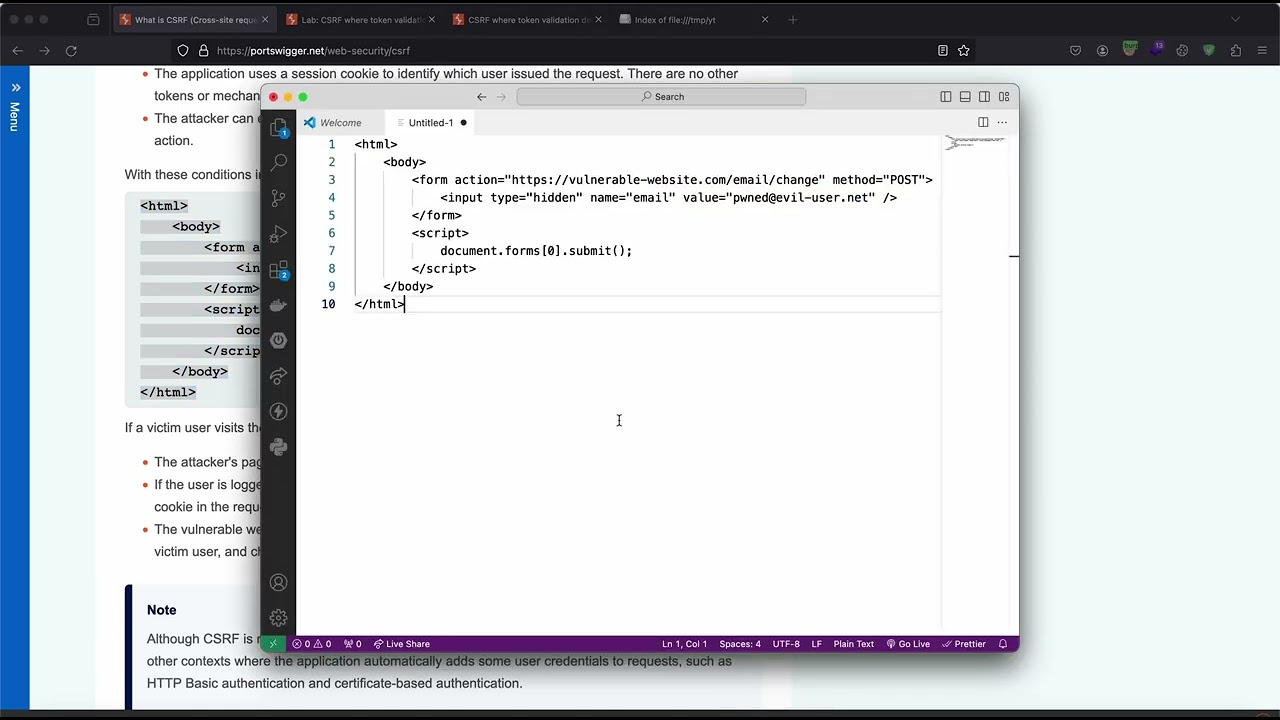Click line 7 document.forms[0].submit() code
1280x720 pixels.
click(x=536, y=251)
